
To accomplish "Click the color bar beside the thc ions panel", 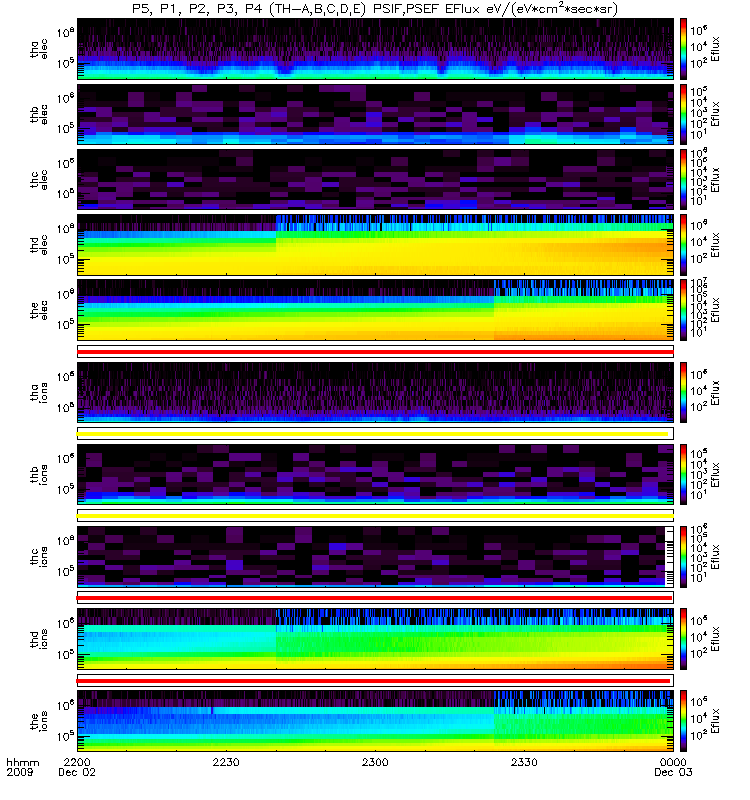I will [683, 557].
